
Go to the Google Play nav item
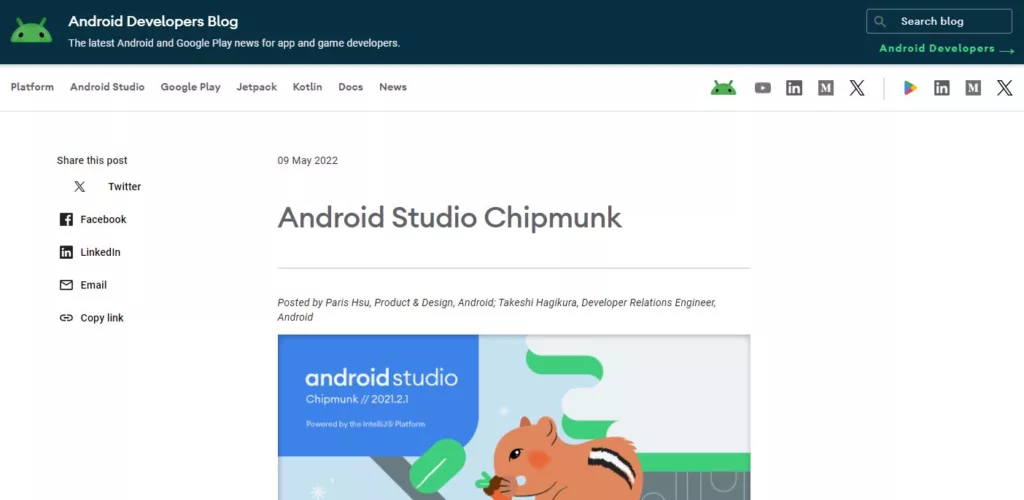click(191, 87)
